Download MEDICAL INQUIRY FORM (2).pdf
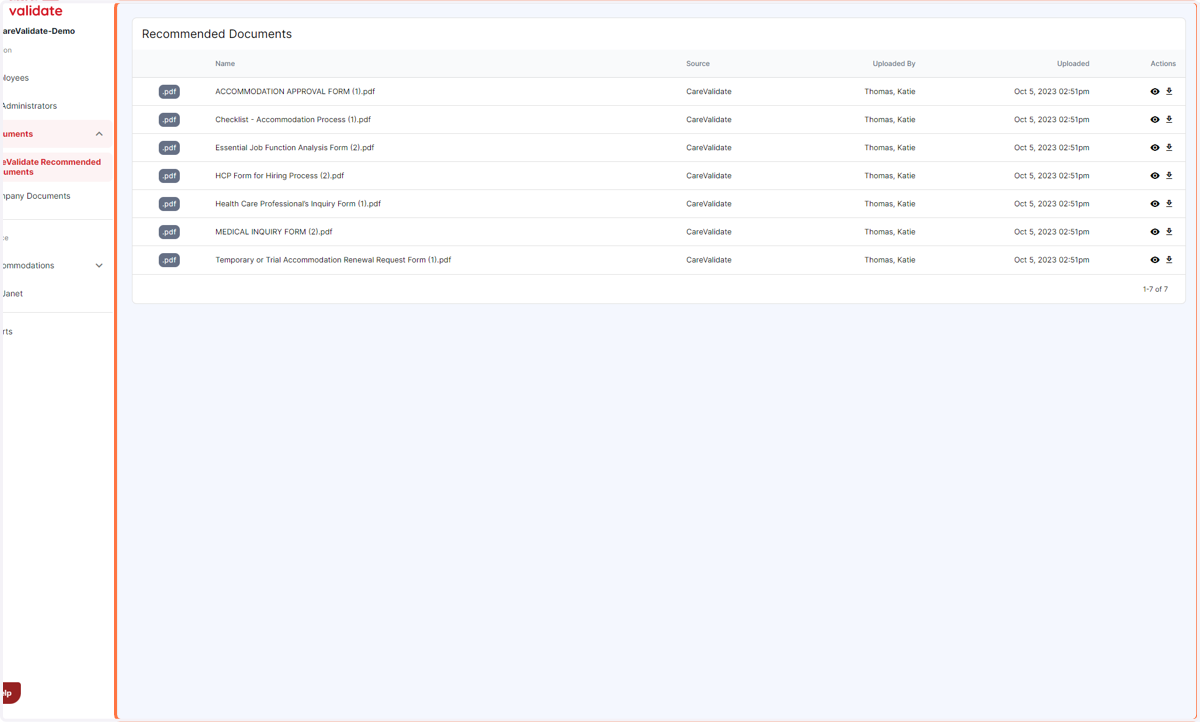This screenshot has height=722, width=1200. [x=1169, y=232]
